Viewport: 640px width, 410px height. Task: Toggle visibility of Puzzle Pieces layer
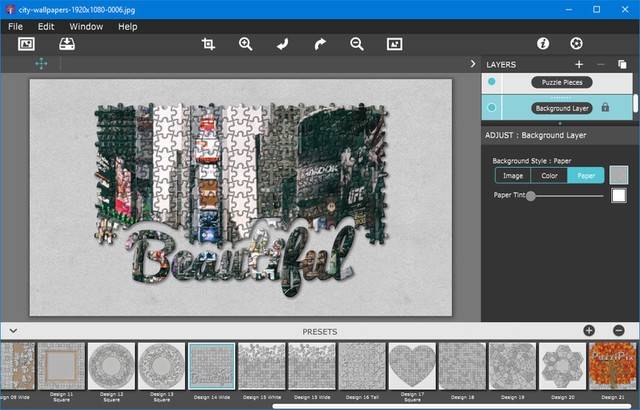pyautogui.click(x=491, y=82)
